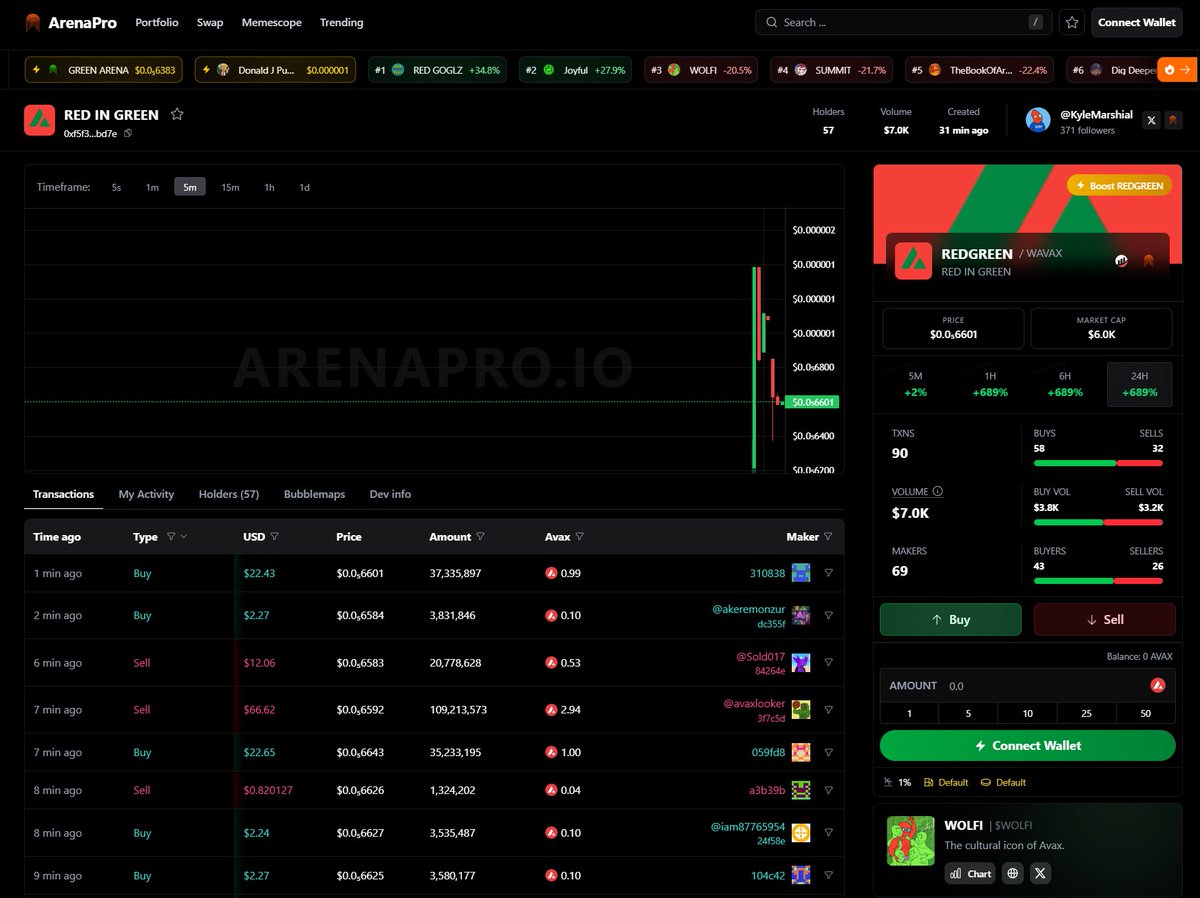Viewport: 1200px width, 898px height.
Task: Go to Memescope
Action: [272, 22]
